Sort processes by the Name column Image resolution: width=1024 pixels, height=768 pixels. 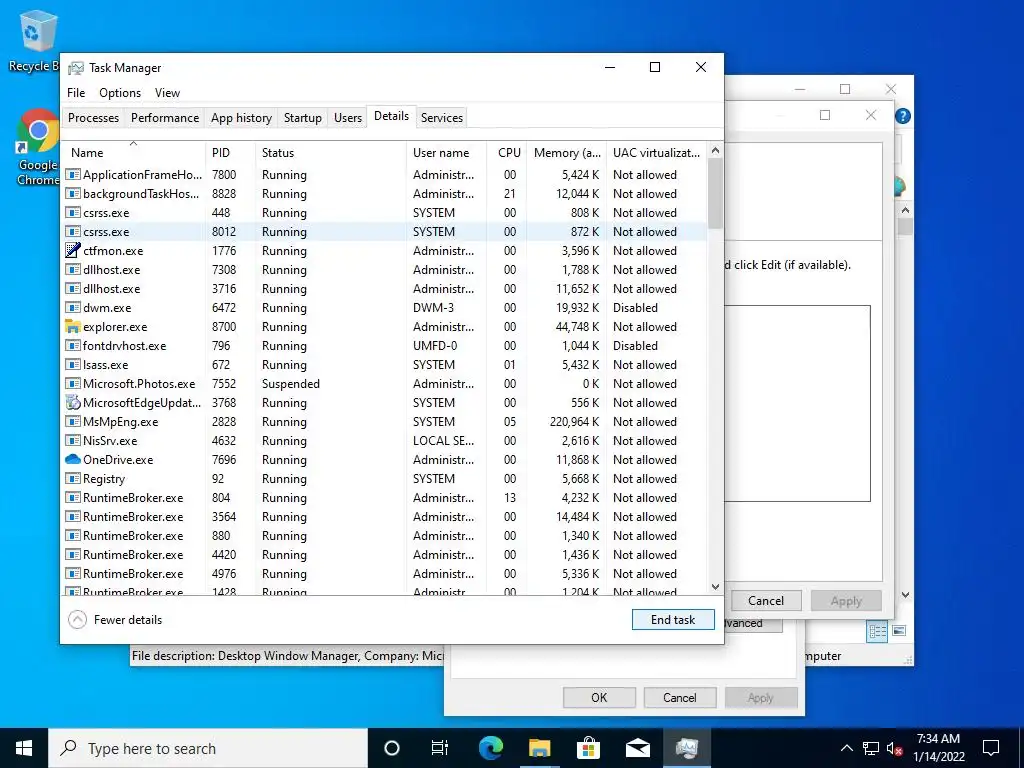click(x=133, y=153)
